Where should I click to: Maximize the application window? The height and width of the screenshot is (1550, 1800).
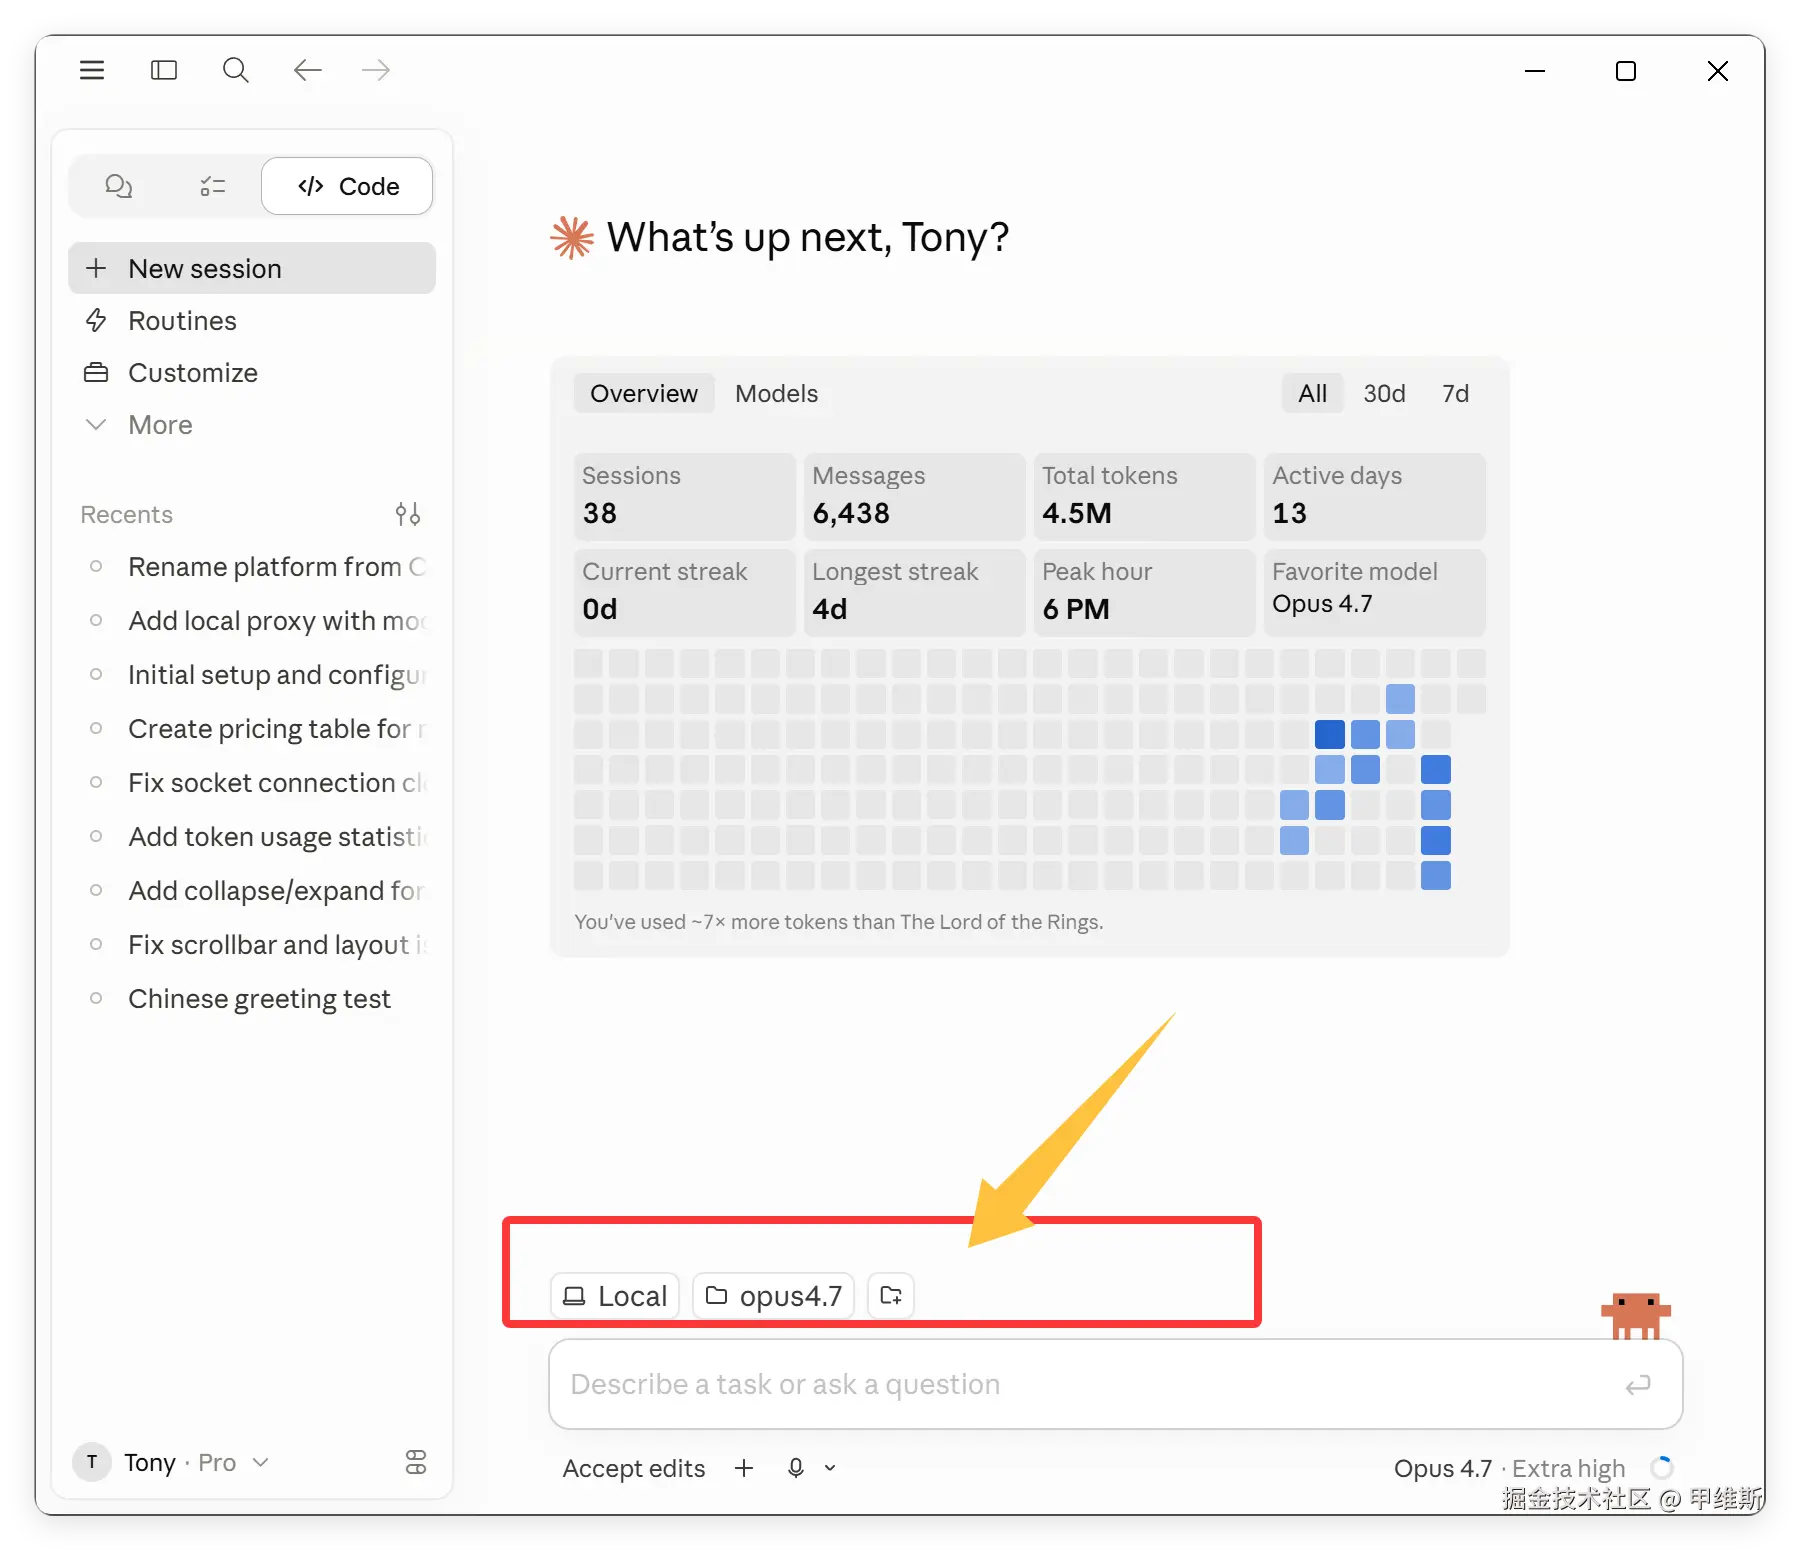point(1626,71)
